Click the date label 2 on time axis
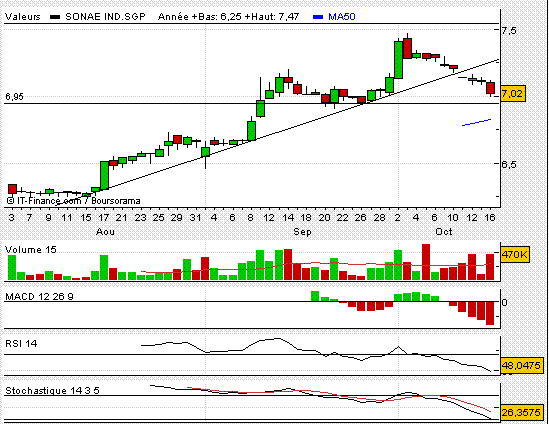The image size is (549, 424). coord(397,218)
